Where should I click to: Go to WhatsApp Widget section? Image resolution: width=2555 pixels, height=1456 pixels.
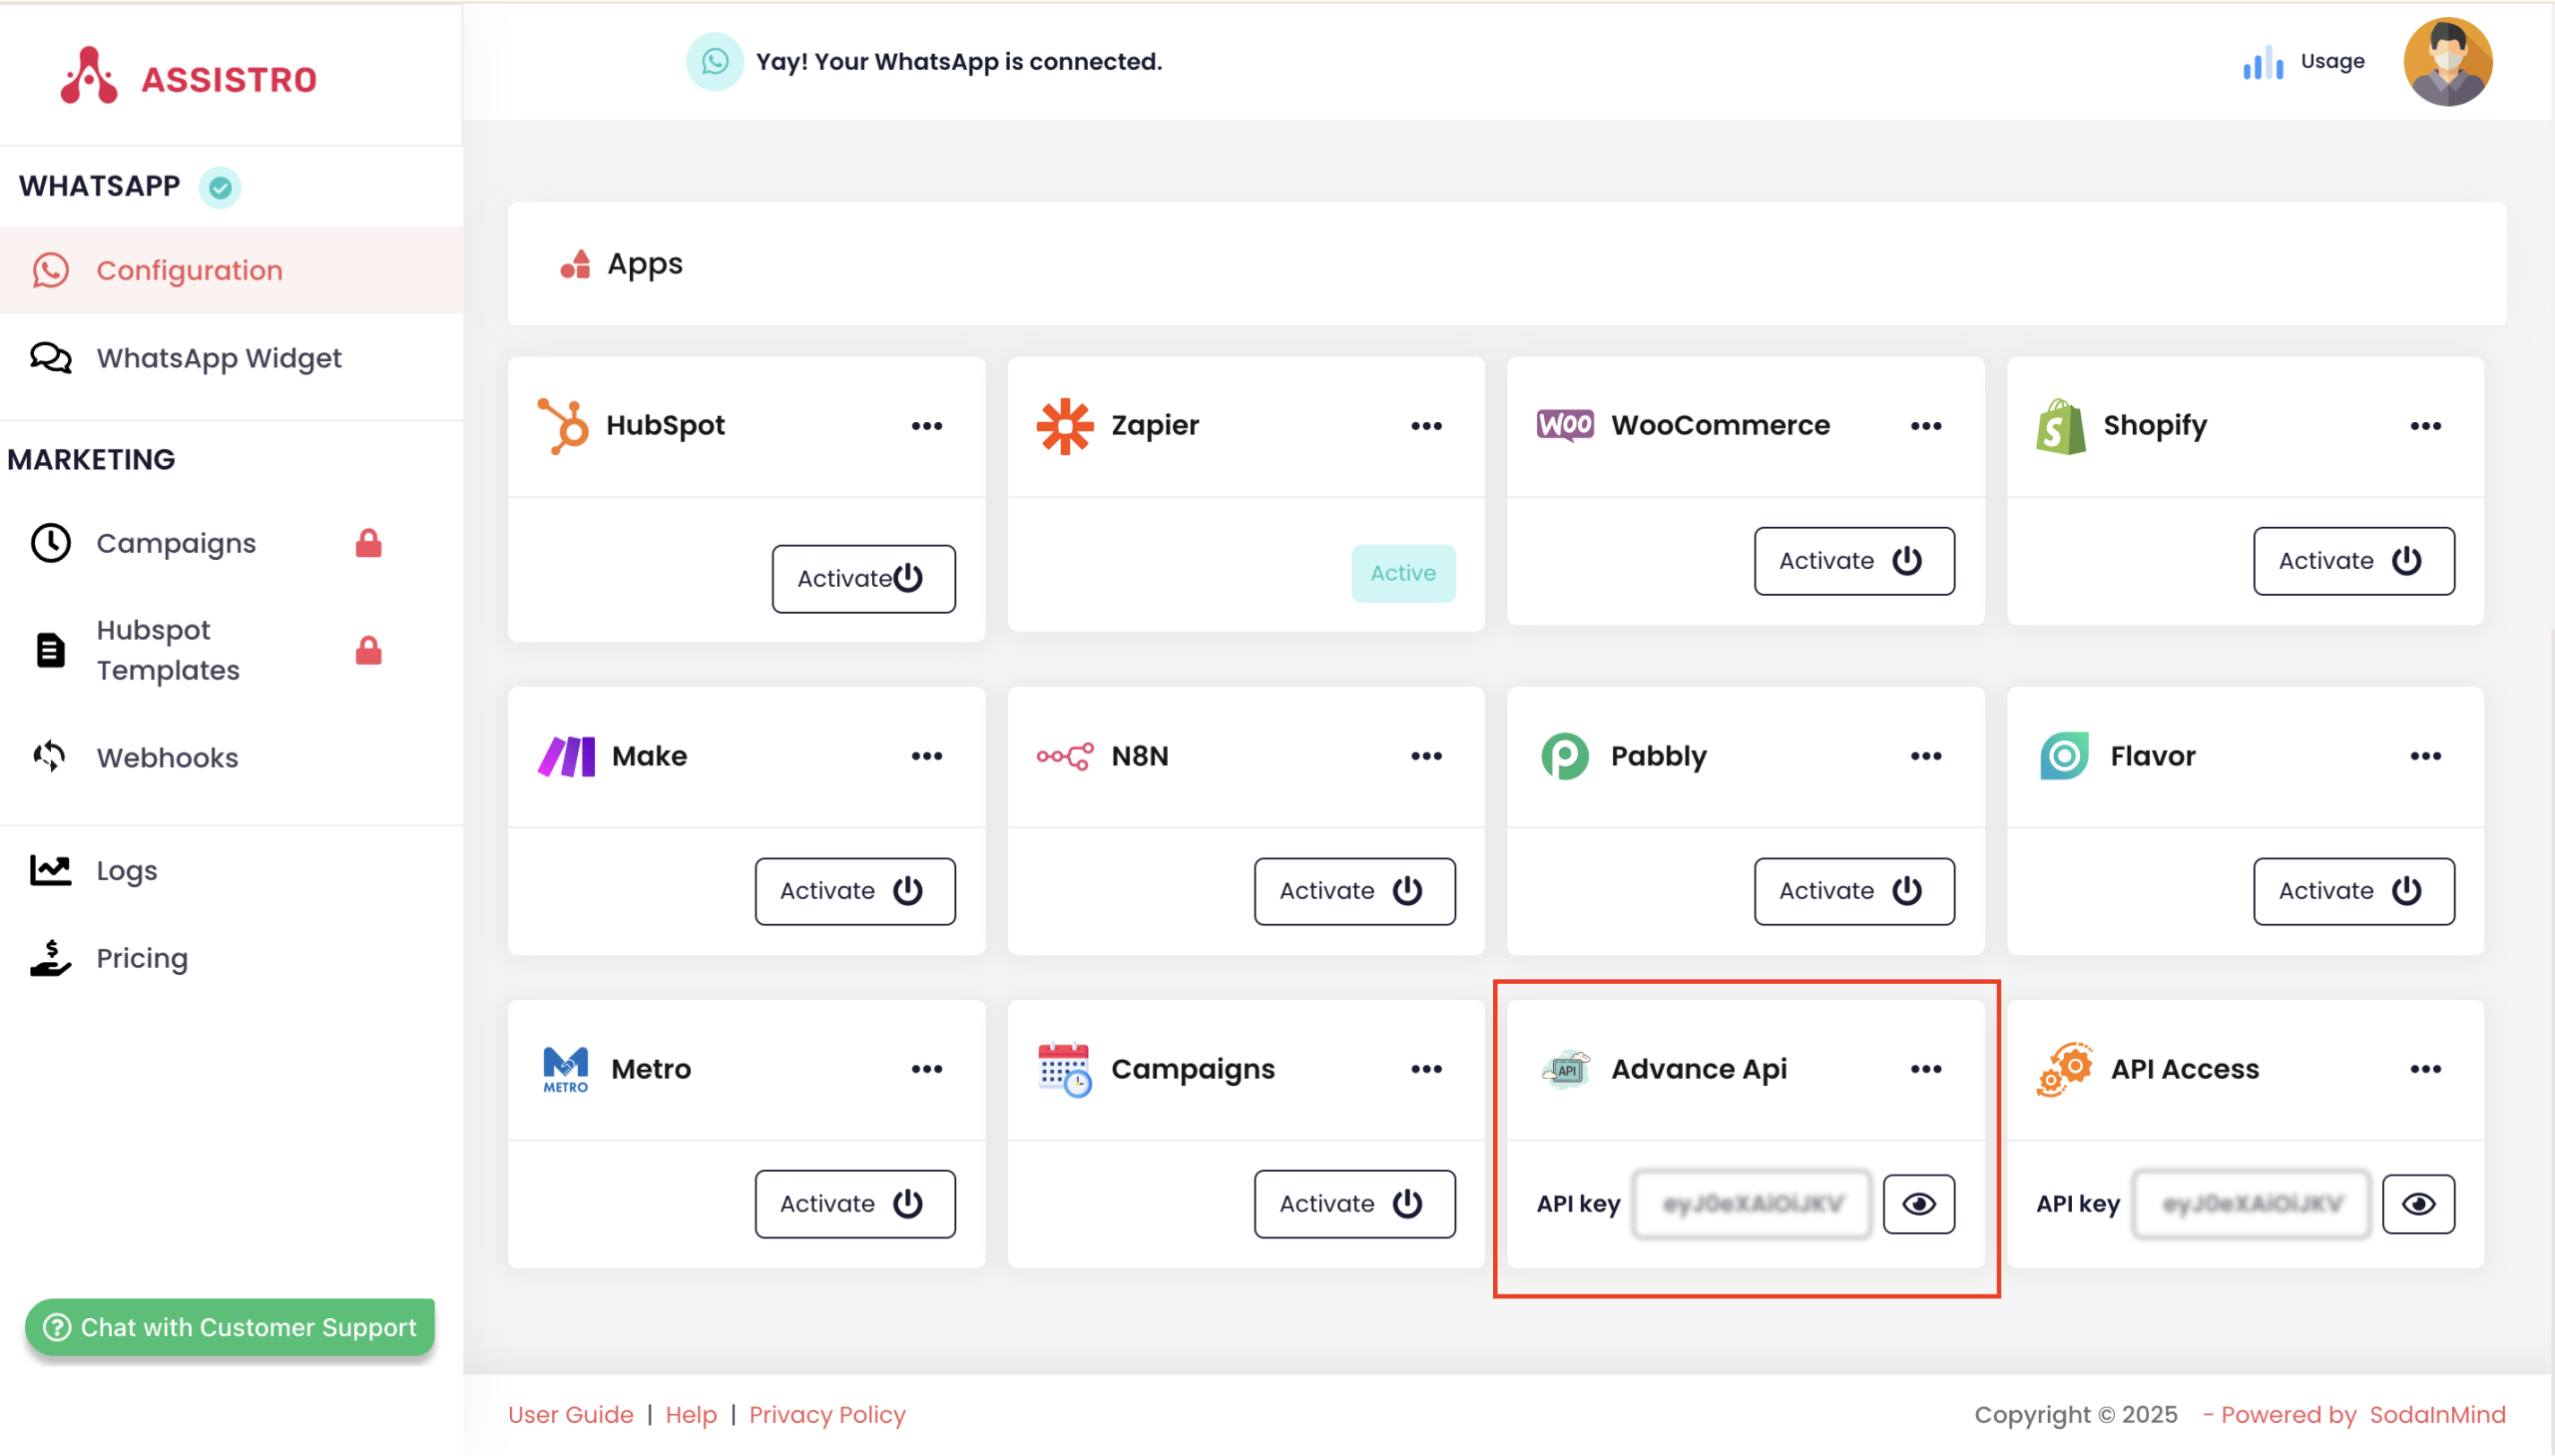218,358
